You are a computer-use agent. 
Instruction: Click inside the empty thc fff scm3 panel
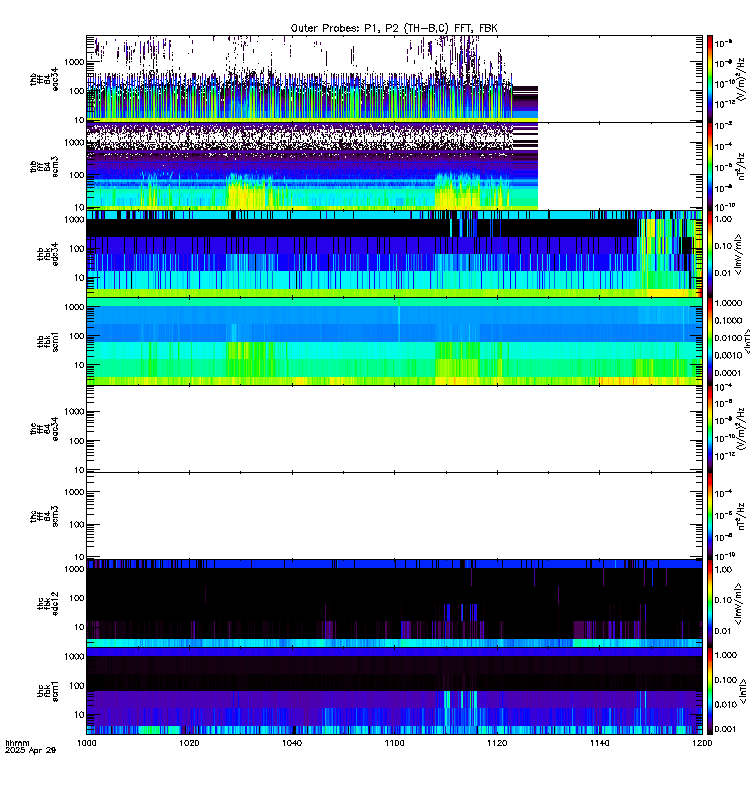tap(394, 516)
